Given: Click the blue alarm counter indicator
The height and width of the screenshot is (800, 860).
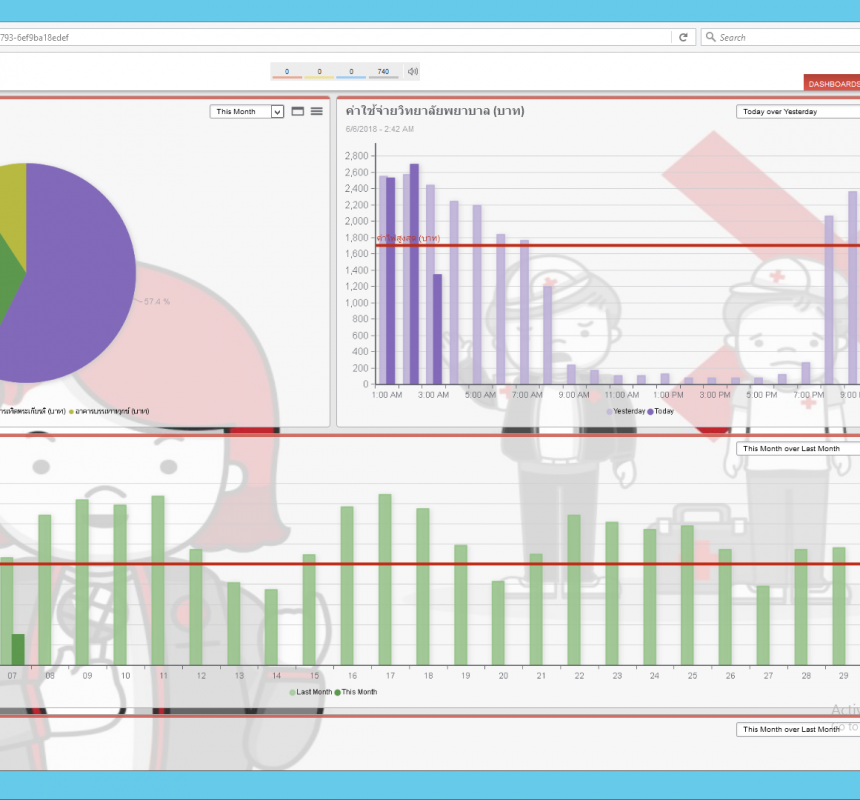Looking at the screenshot, I should click(x=351, y=72).
